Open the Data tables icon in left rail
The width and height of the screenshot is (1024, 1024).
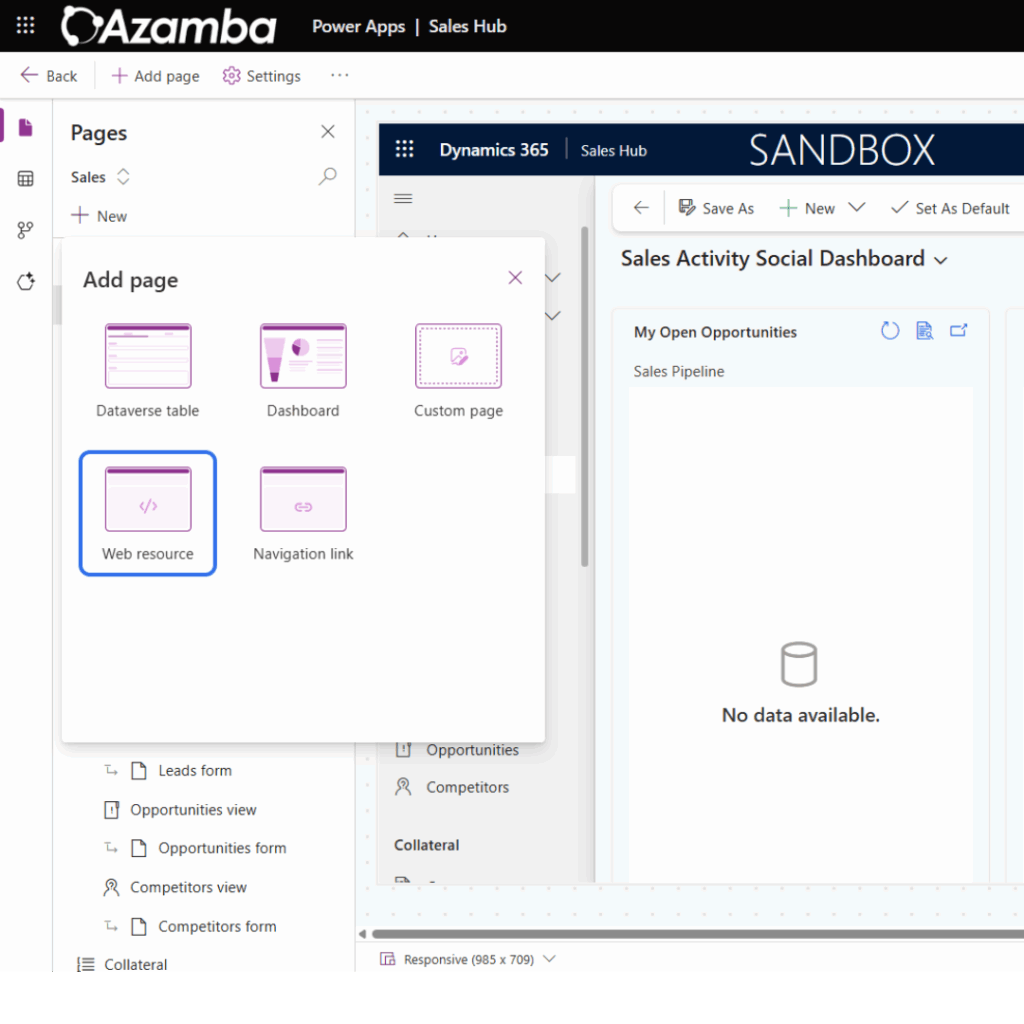(x=26, y=179)
